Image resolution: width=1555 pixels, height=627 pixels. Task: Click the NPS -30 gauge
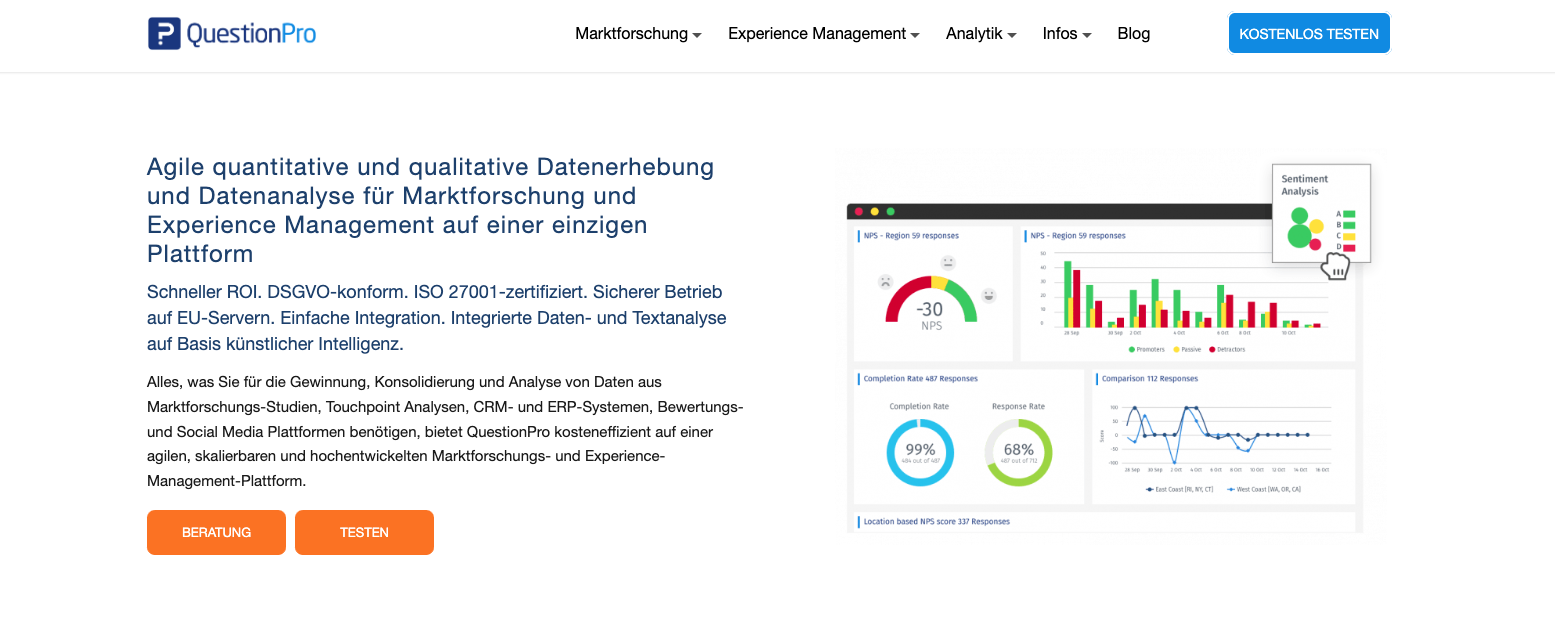point(931,300)
